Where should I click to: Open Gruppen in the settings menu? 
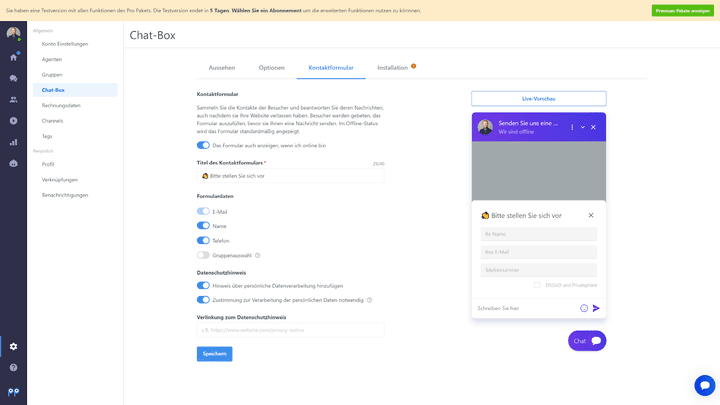tap(52, 75)
